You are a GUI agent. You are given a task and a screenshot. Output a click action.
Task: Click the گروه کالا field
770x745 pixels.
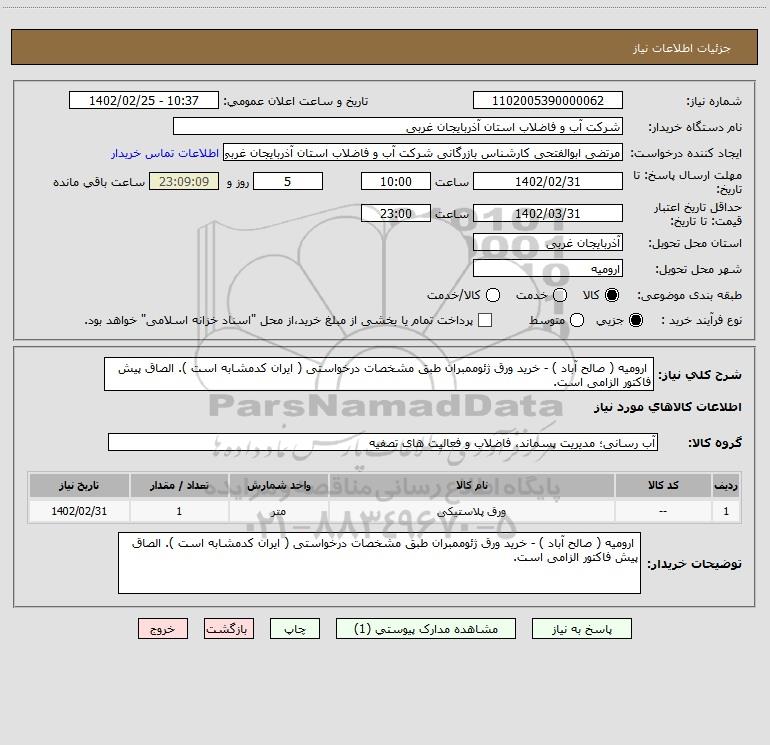[383, 442]
